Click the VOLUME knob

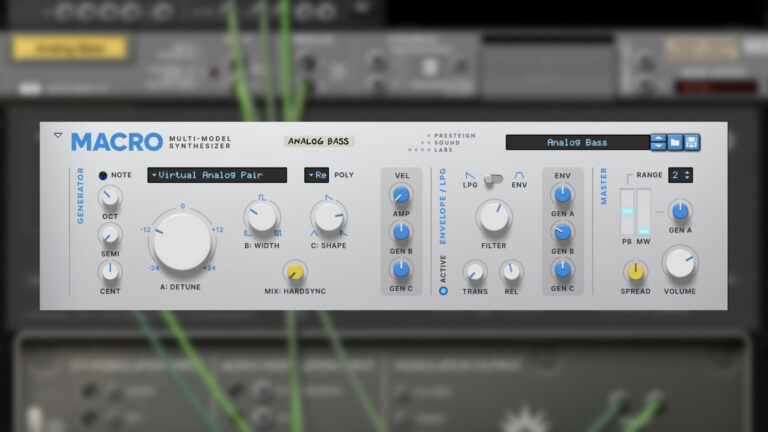[680, 264]
